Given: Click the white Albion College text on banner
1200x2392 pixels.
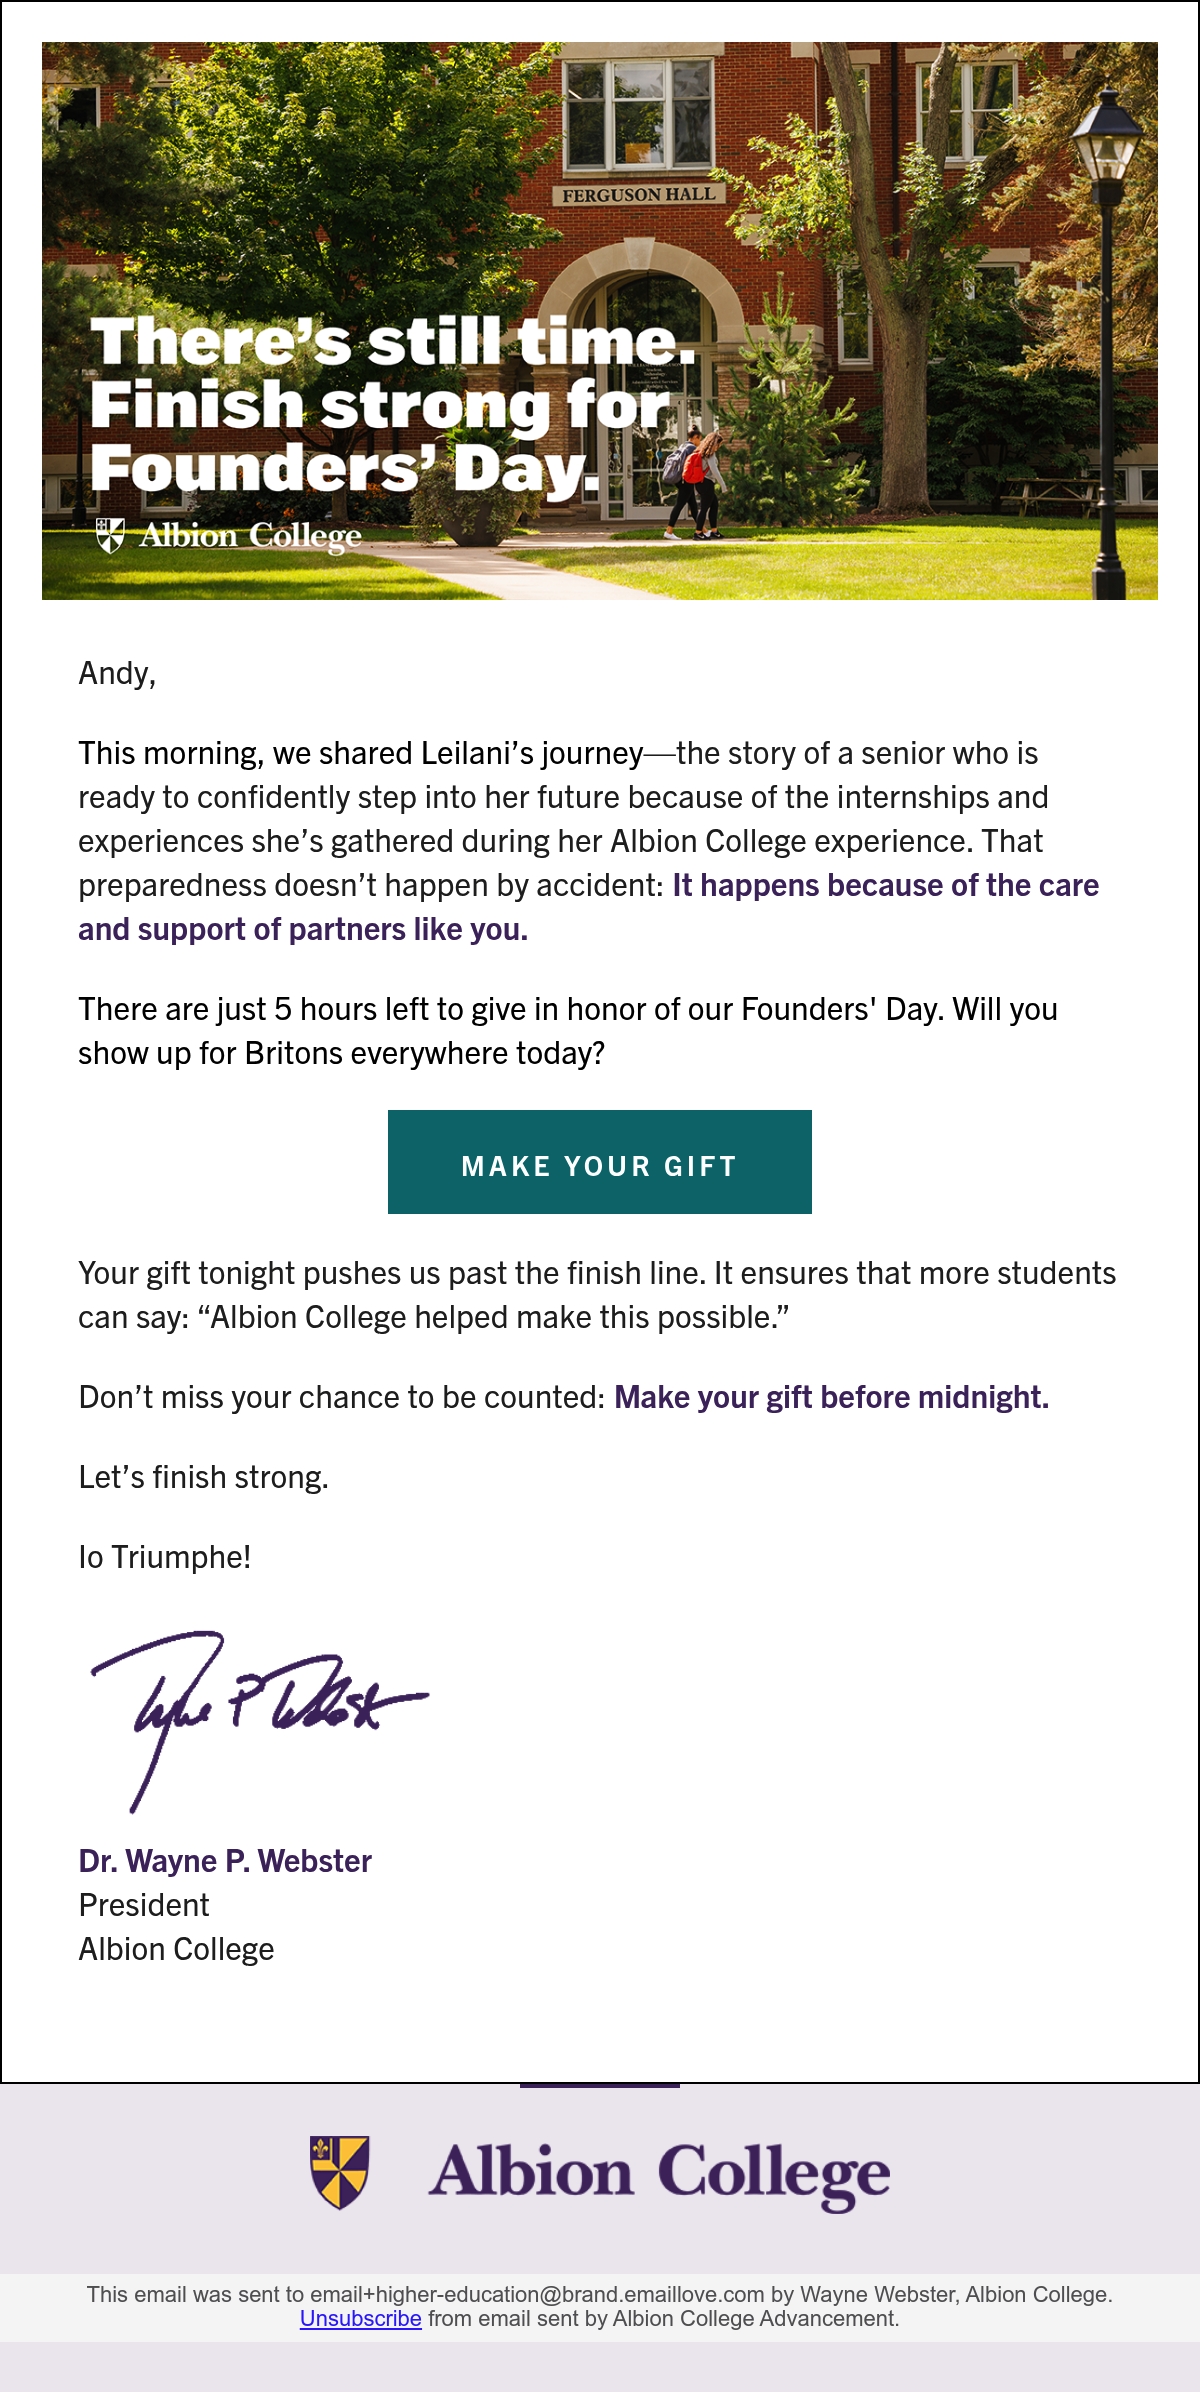Looking at the screenshot, I should pos(250,536).
